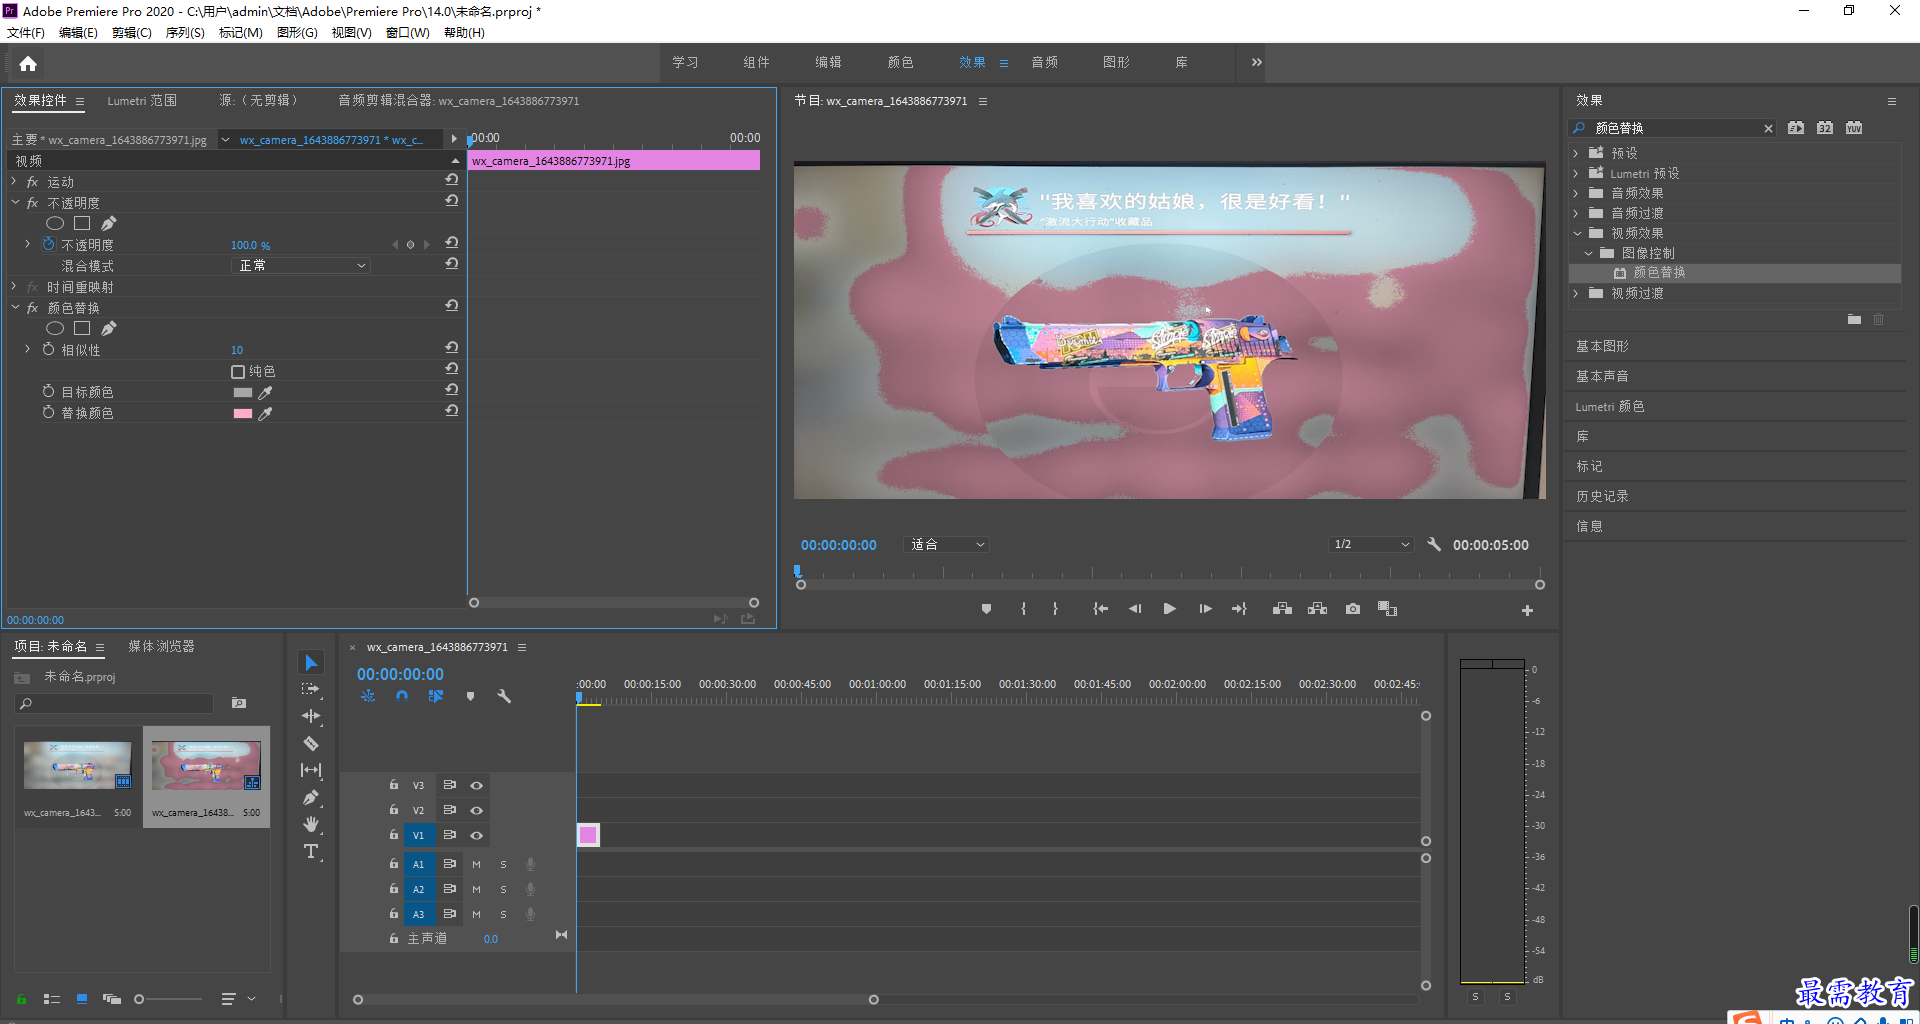This screenshot has height=1024, width=1920.
Task: Open the 历史记录 panel
Action: (x=1602, y=496)
